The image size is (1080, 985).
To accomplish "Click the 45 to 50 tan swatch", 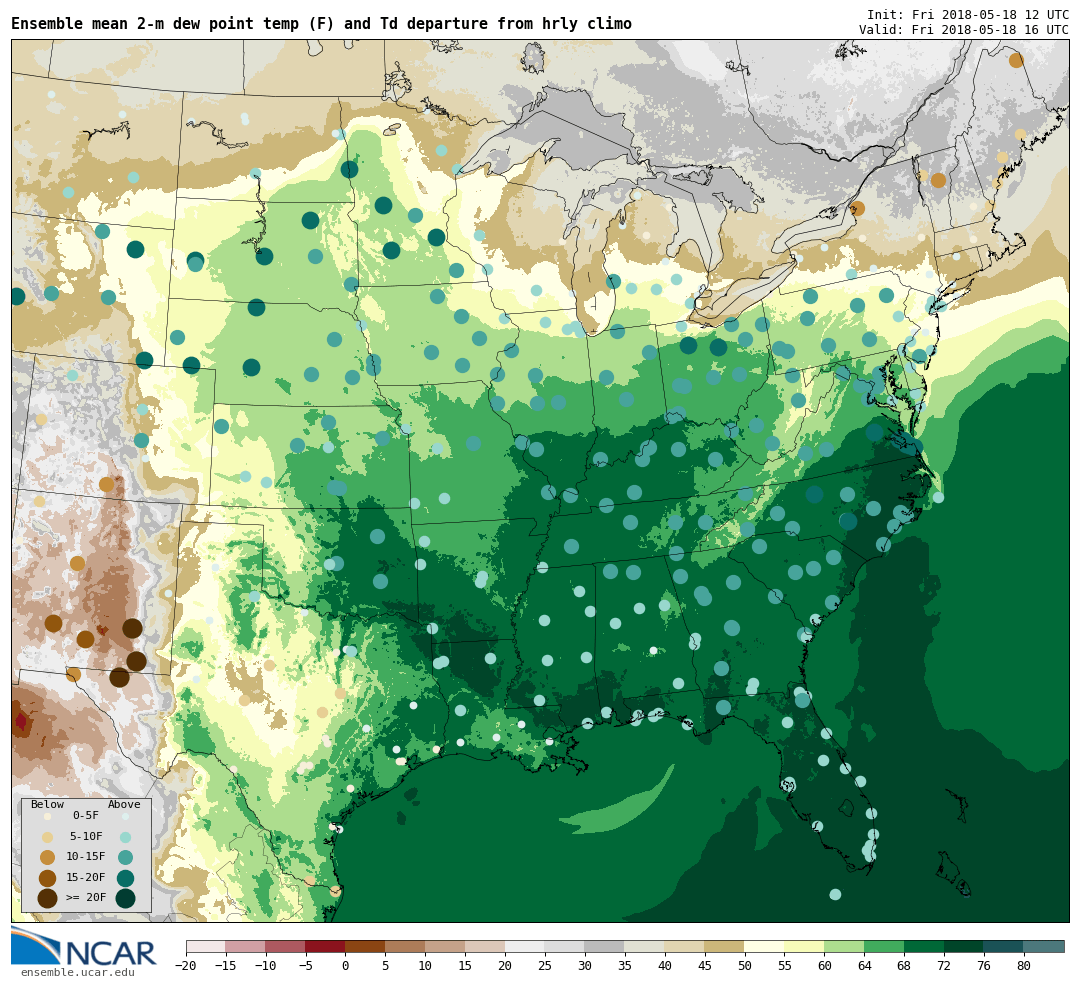I will point(725,947).
